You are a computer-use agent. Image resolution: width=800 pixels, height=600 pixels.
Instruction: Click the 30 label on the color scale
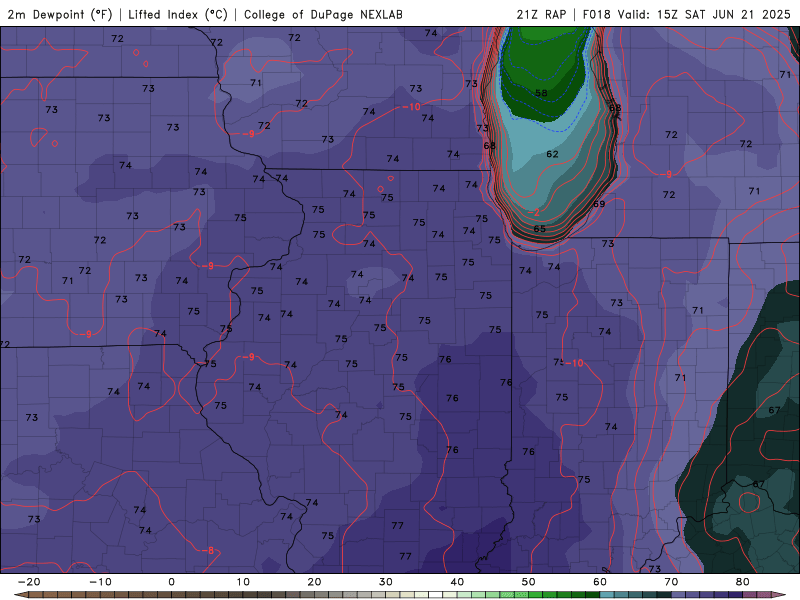(x=386, y=582)
